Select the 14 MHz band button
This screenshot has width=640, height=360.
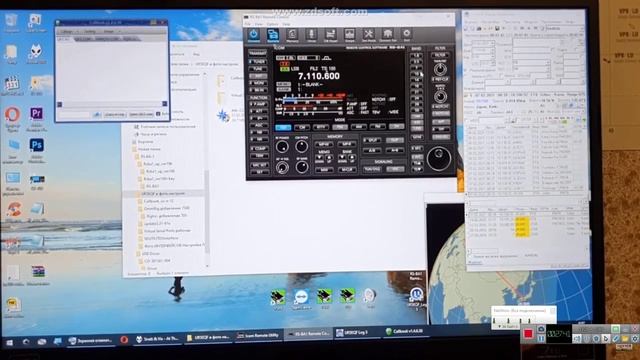[x=416, y=80]
